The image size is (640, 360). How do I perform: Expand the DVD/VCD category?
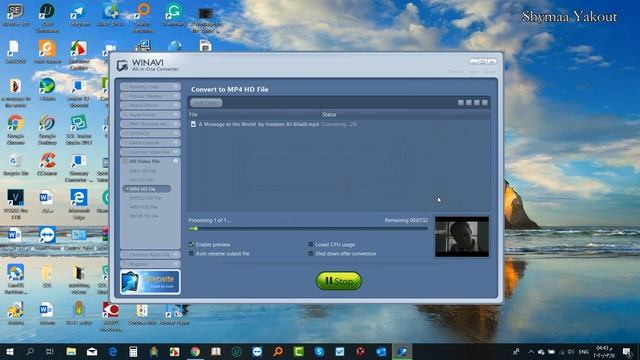(x=150, y=133)
